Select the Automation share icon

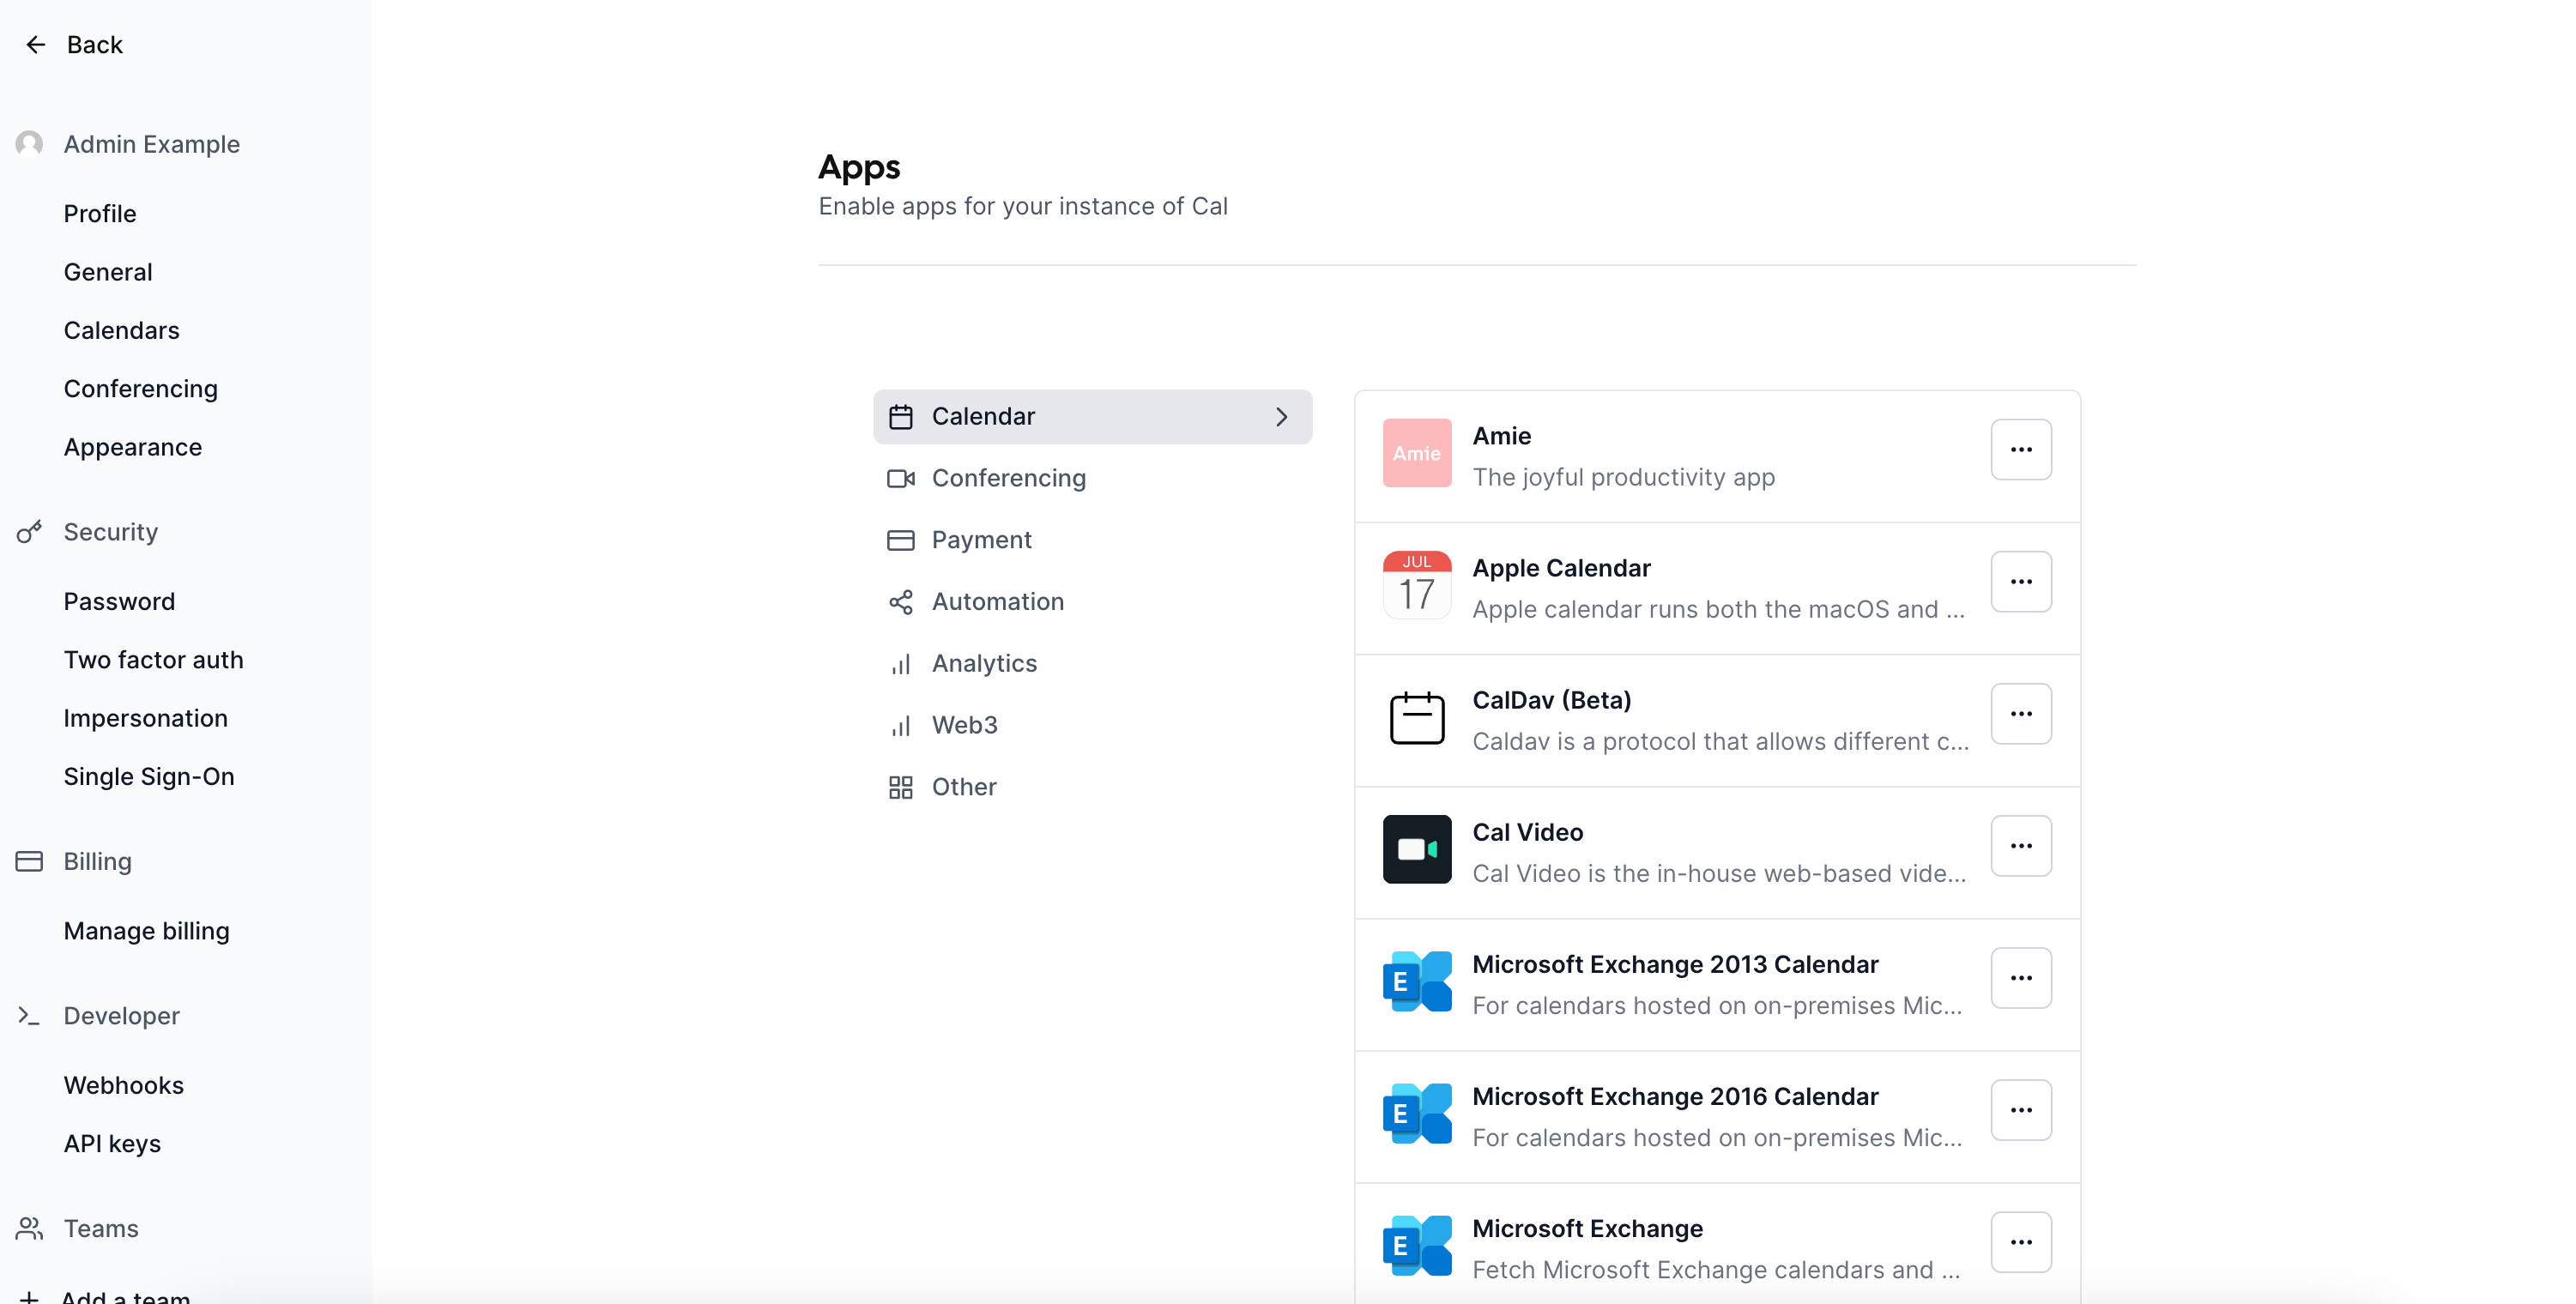click(x=901, y=602)
